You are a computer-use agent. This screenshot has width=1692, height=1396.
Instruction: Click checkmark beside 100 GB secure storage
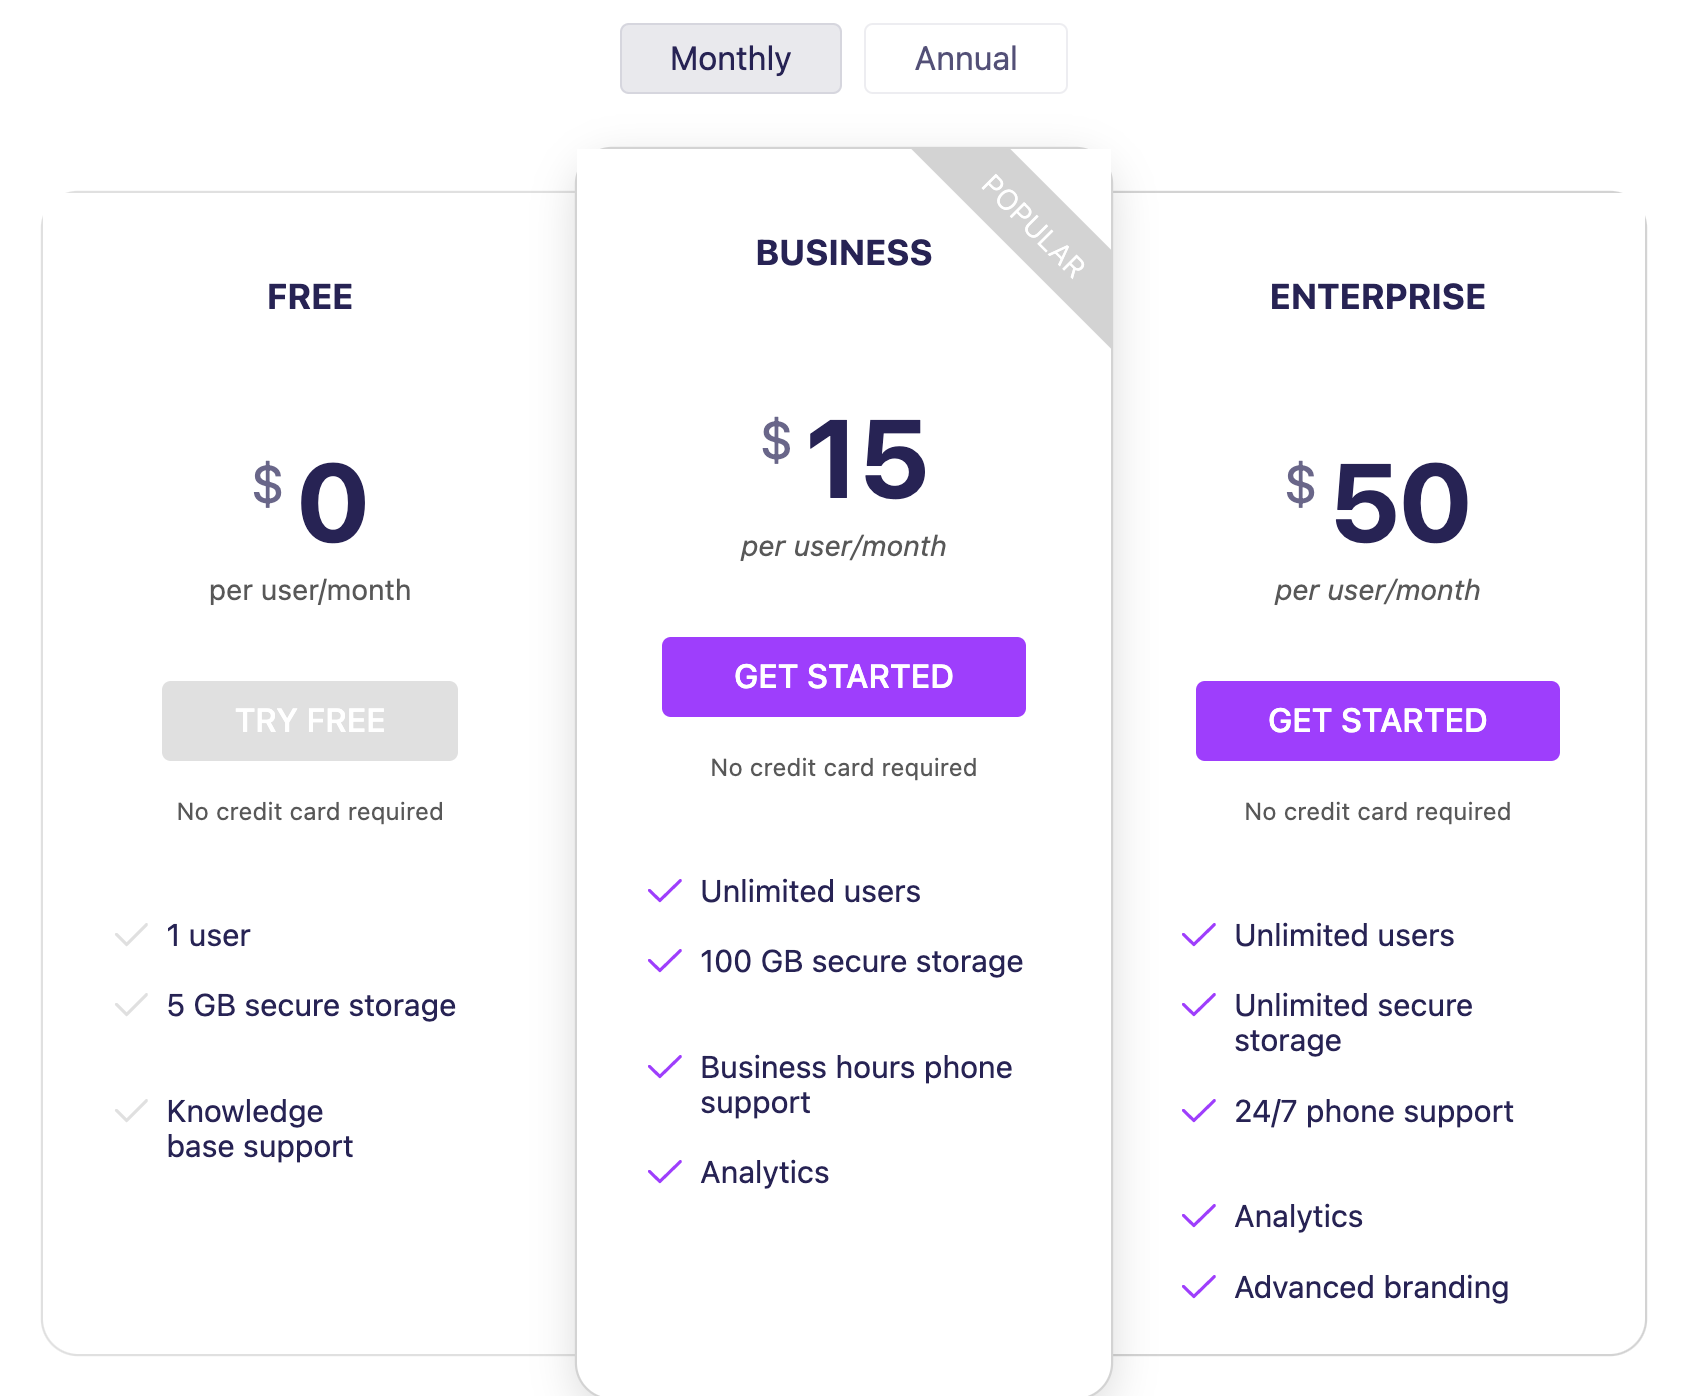pos(665,961)
